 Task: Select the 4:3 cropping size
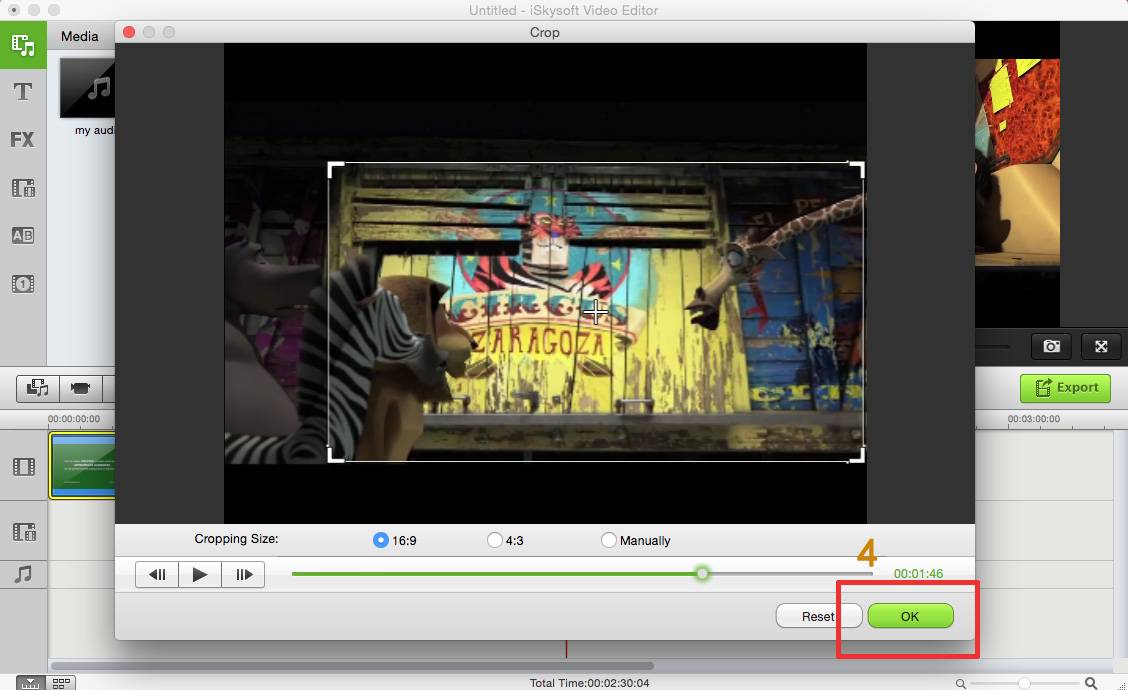pyautogui.click(x=494, y=540)
